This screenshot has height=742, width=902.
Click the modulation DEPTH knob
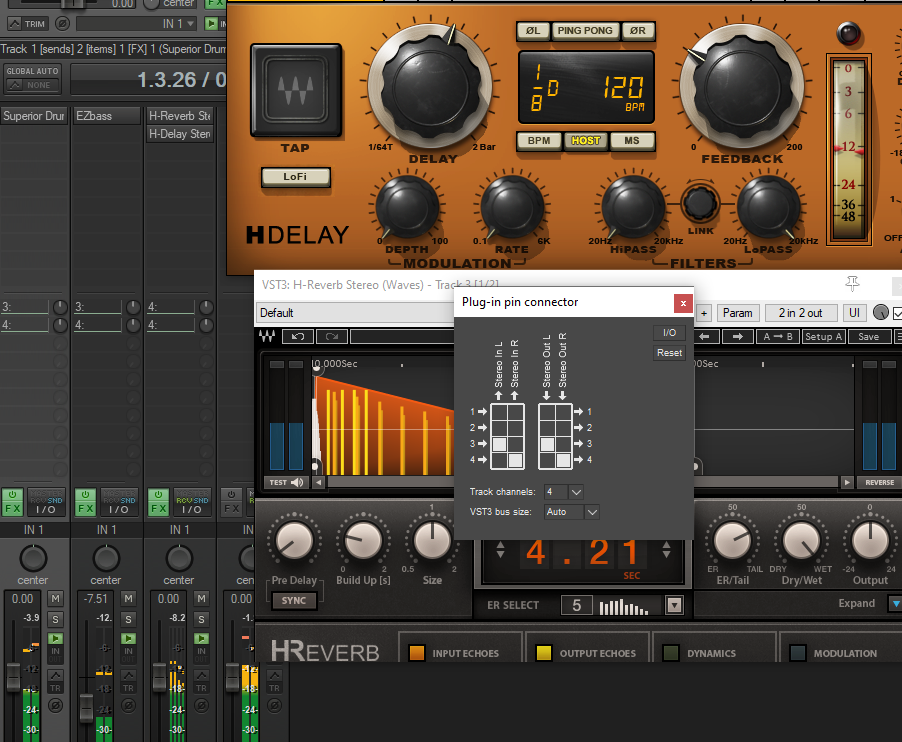pyautogui.click(x=407, y=208)
